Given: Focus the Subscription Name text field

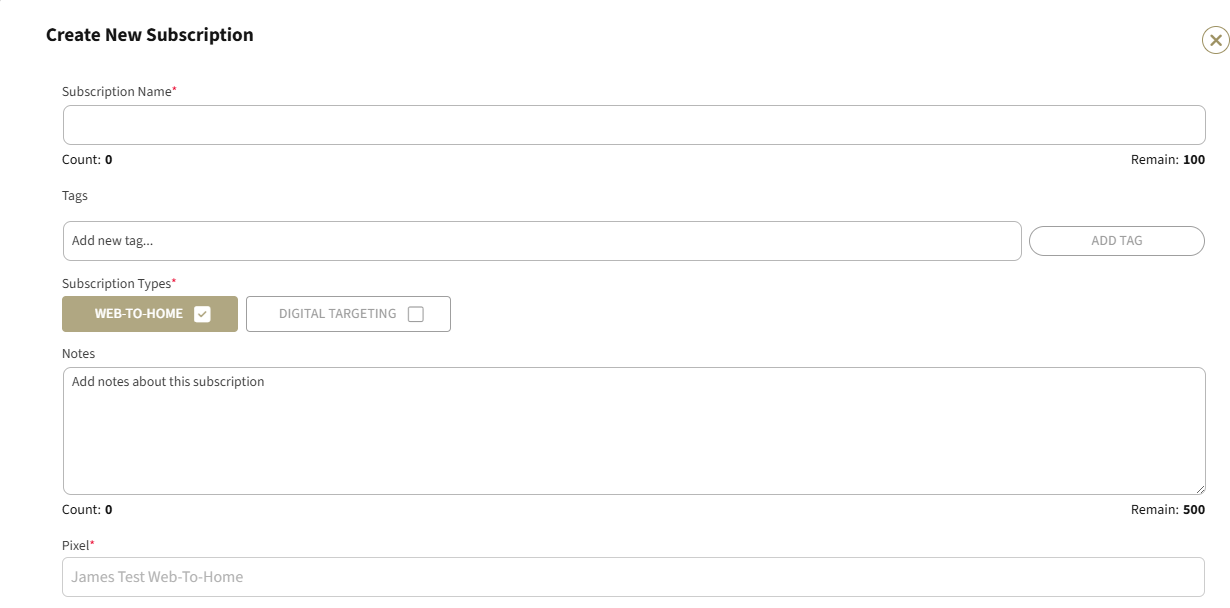Looking at the screenshot, I should [x=634, y=125].
